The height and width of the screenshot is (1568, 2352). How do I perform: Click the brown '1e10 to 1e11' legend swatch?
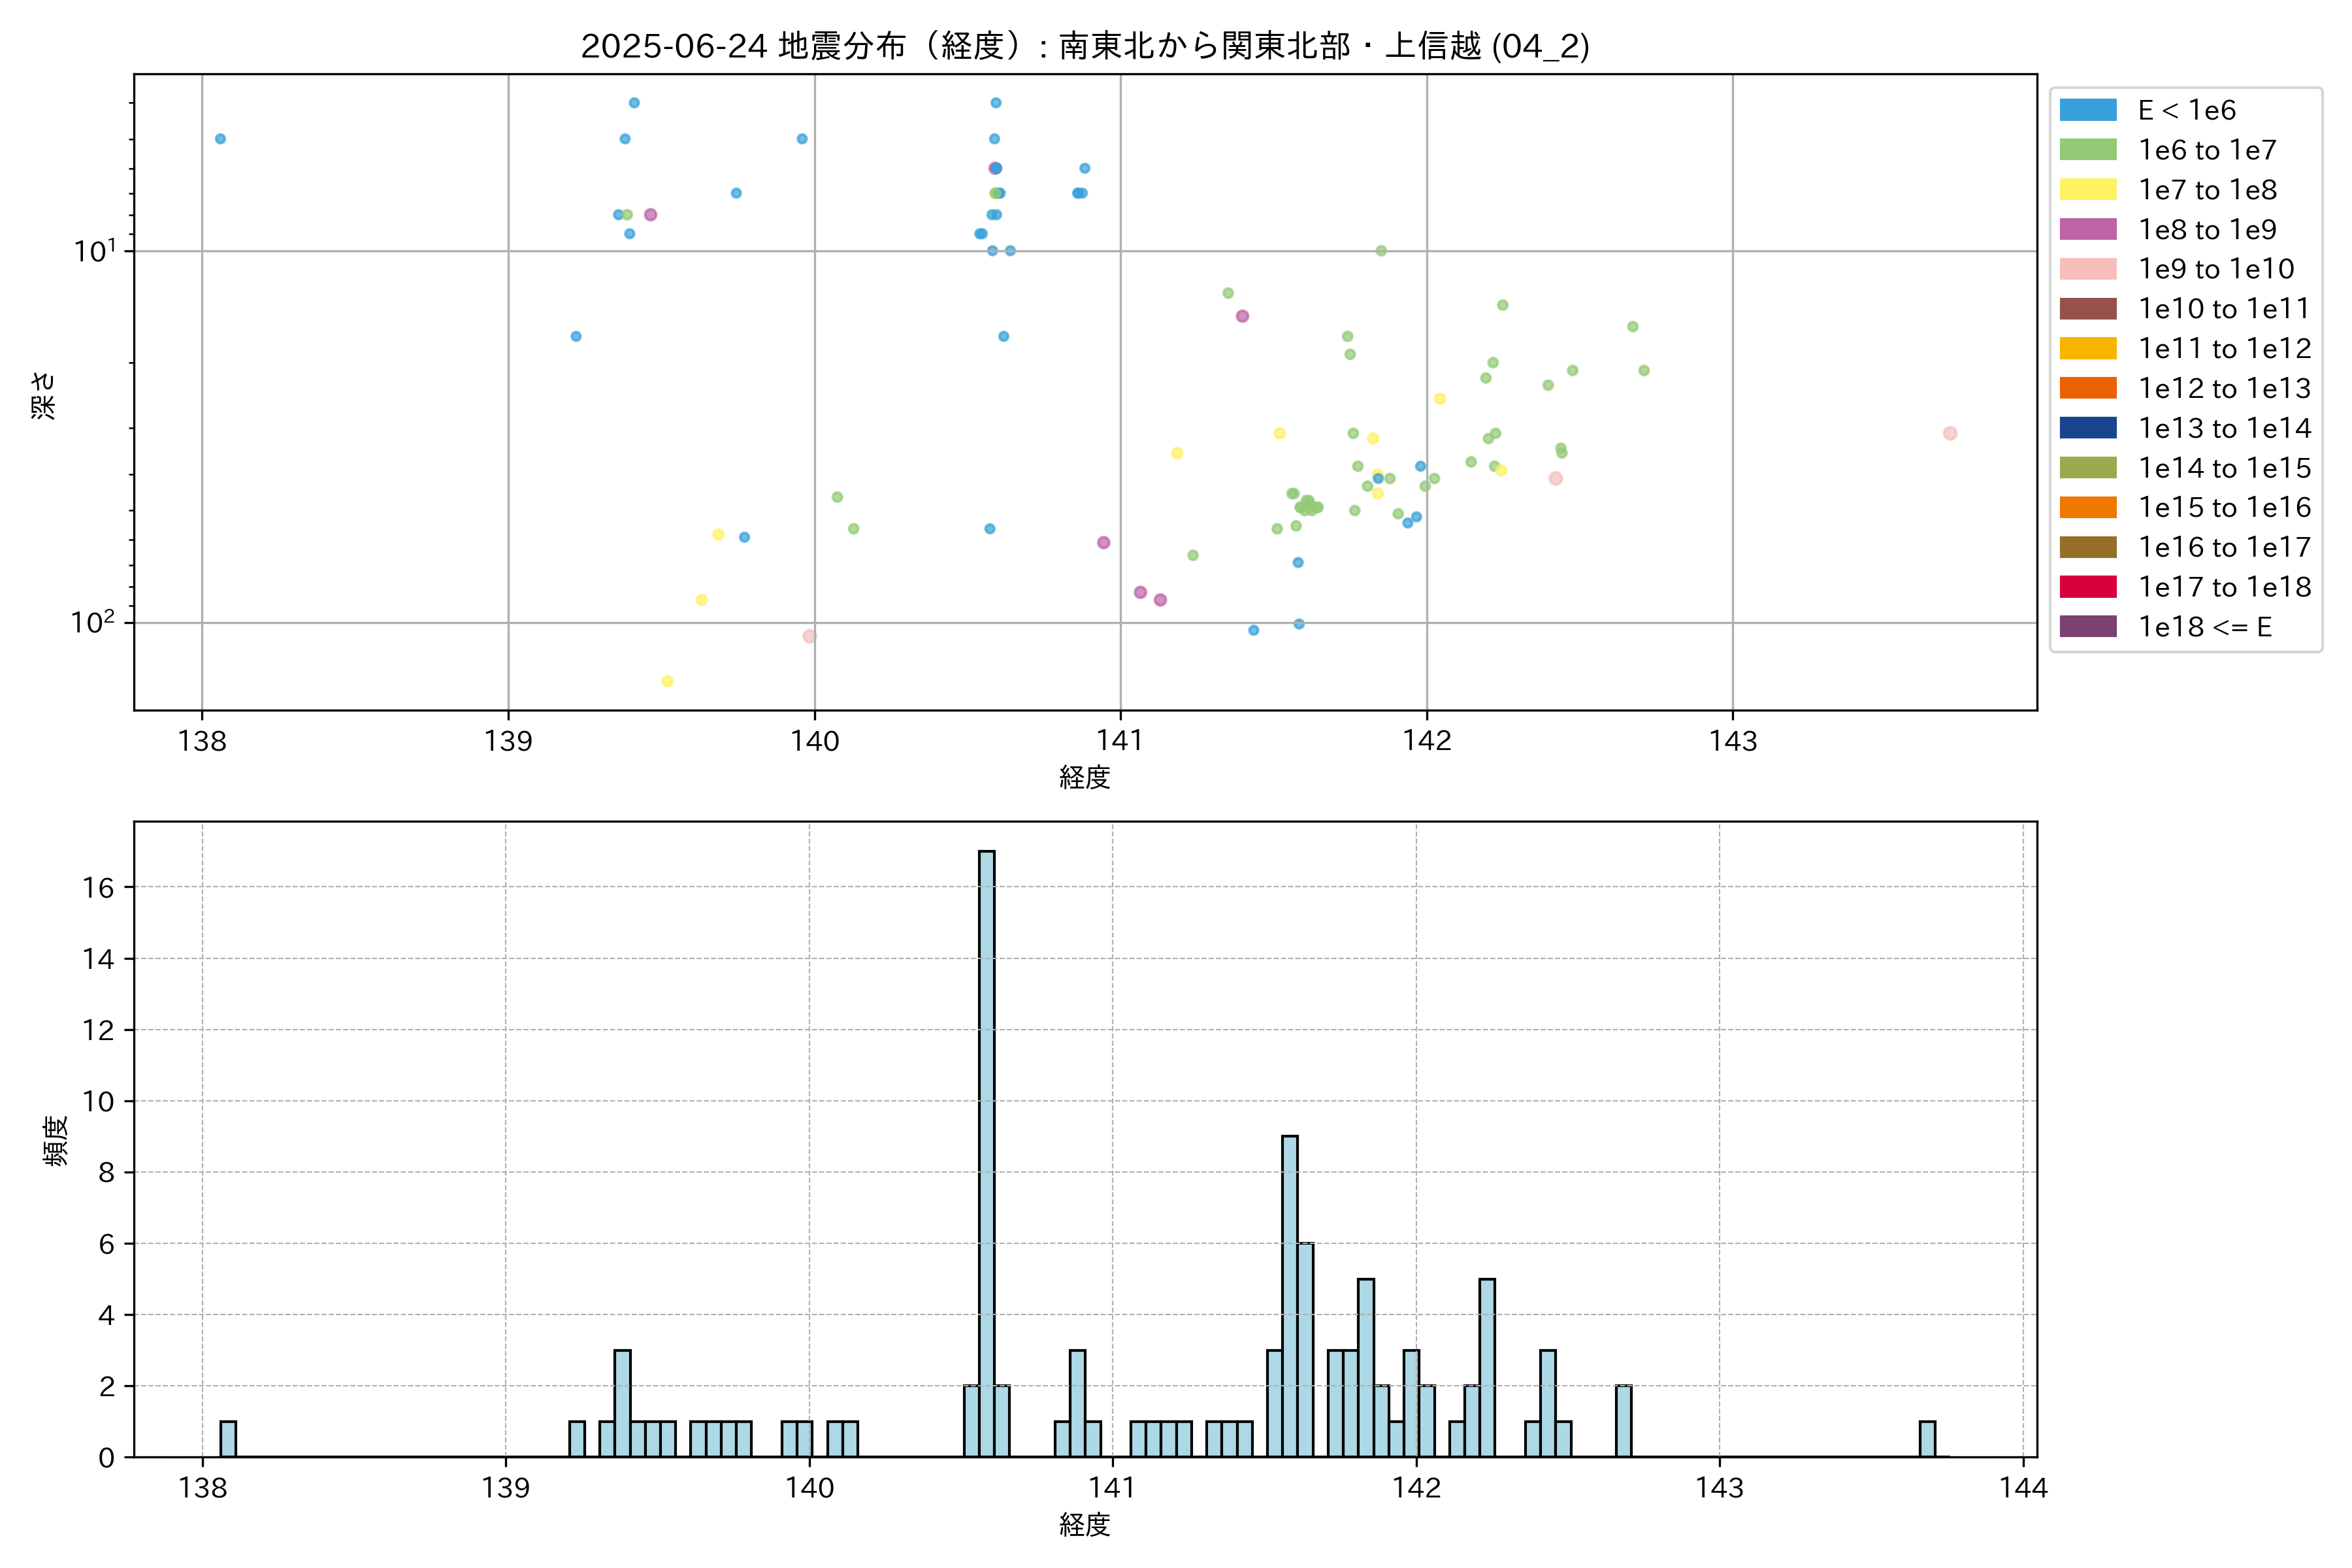pyautogui.click(x=2087, y=309)
